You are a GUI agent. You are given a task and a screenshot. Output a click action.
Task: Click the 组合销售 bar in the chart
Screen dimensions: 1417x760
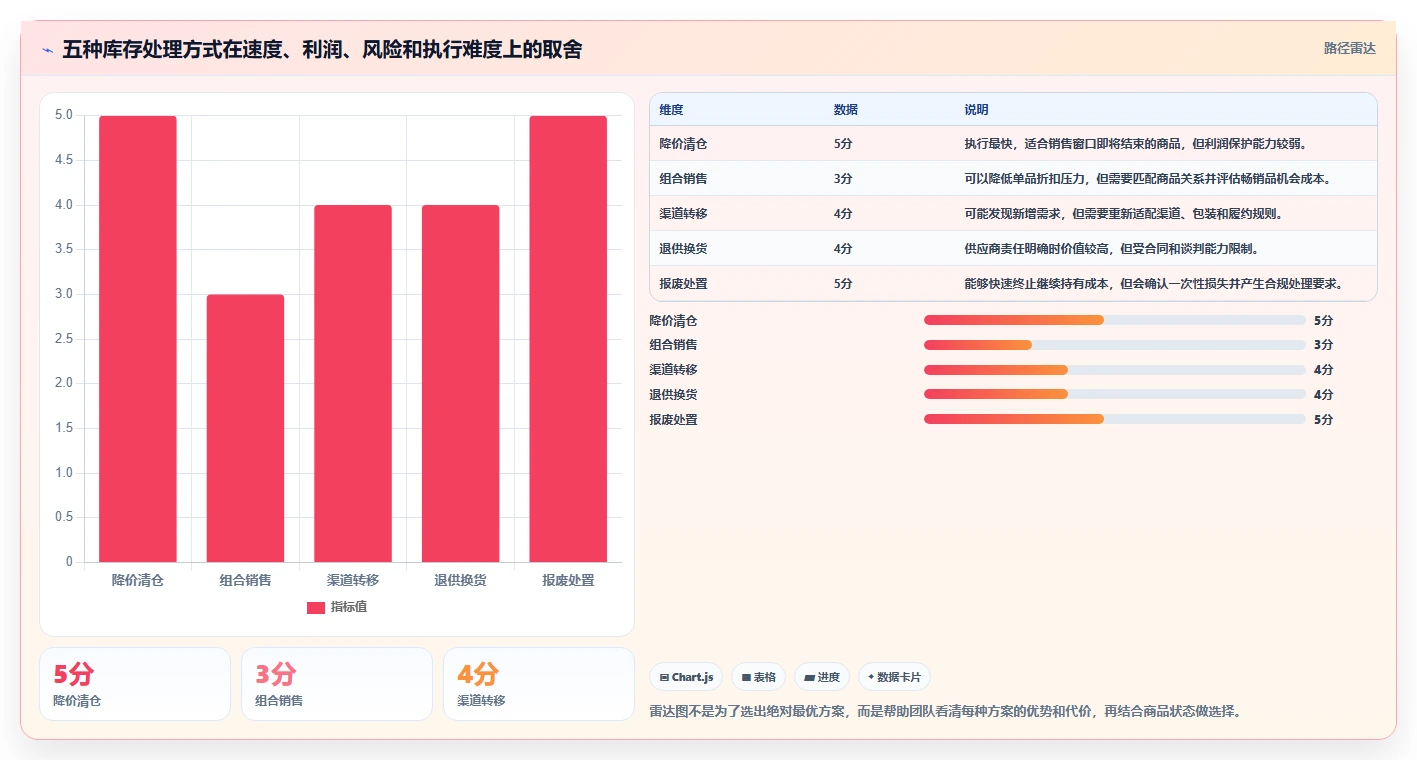point(245,428)
